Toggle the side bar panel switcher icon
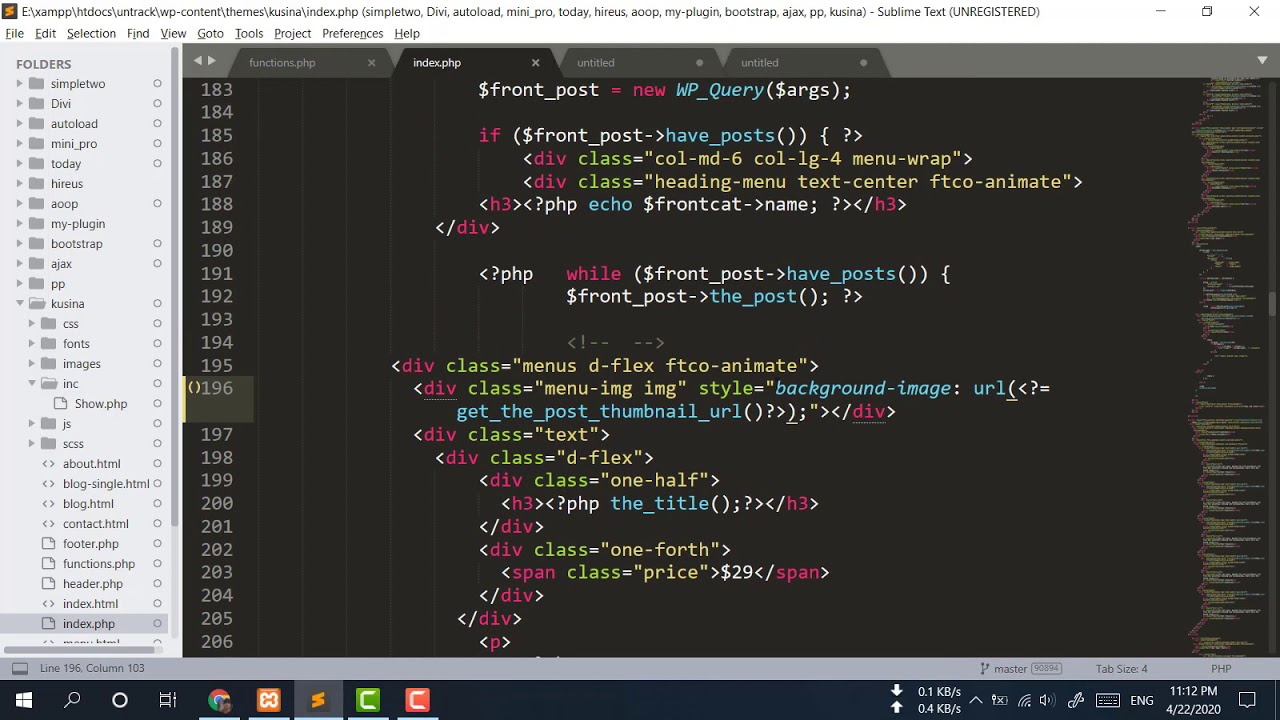Screen dimensions: 1280x720 pyautogui.click(x=19, y=668)
